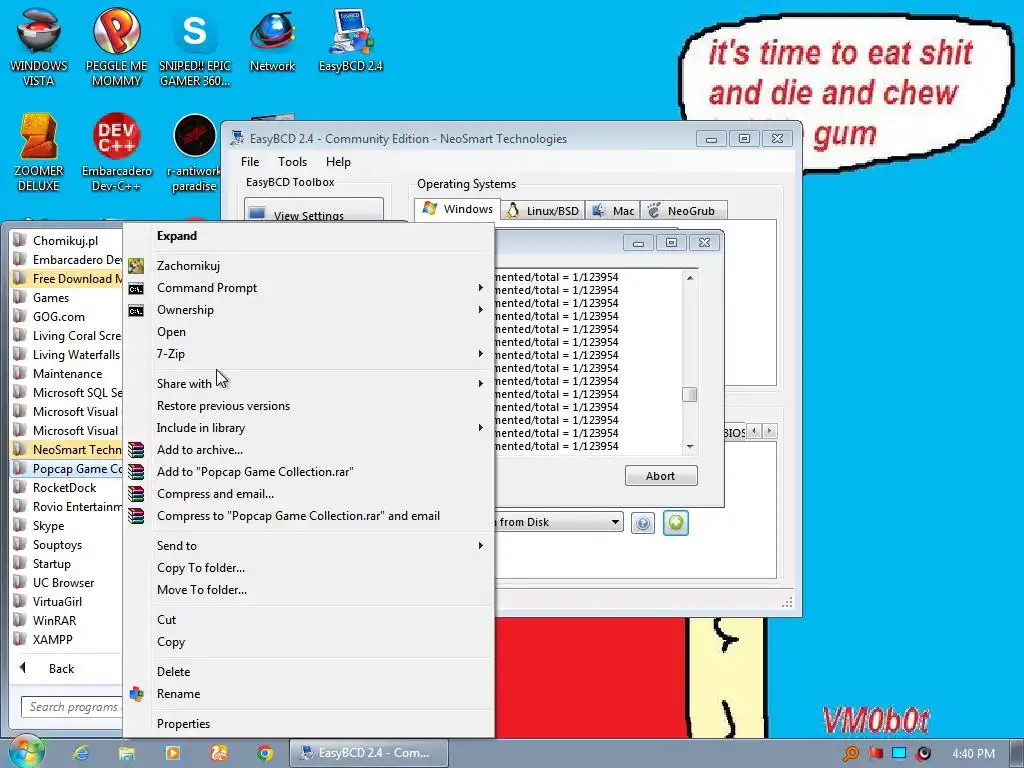Launch Google Chrome from the taskbar
The image size is (1024, 768).
pos(264,753)
